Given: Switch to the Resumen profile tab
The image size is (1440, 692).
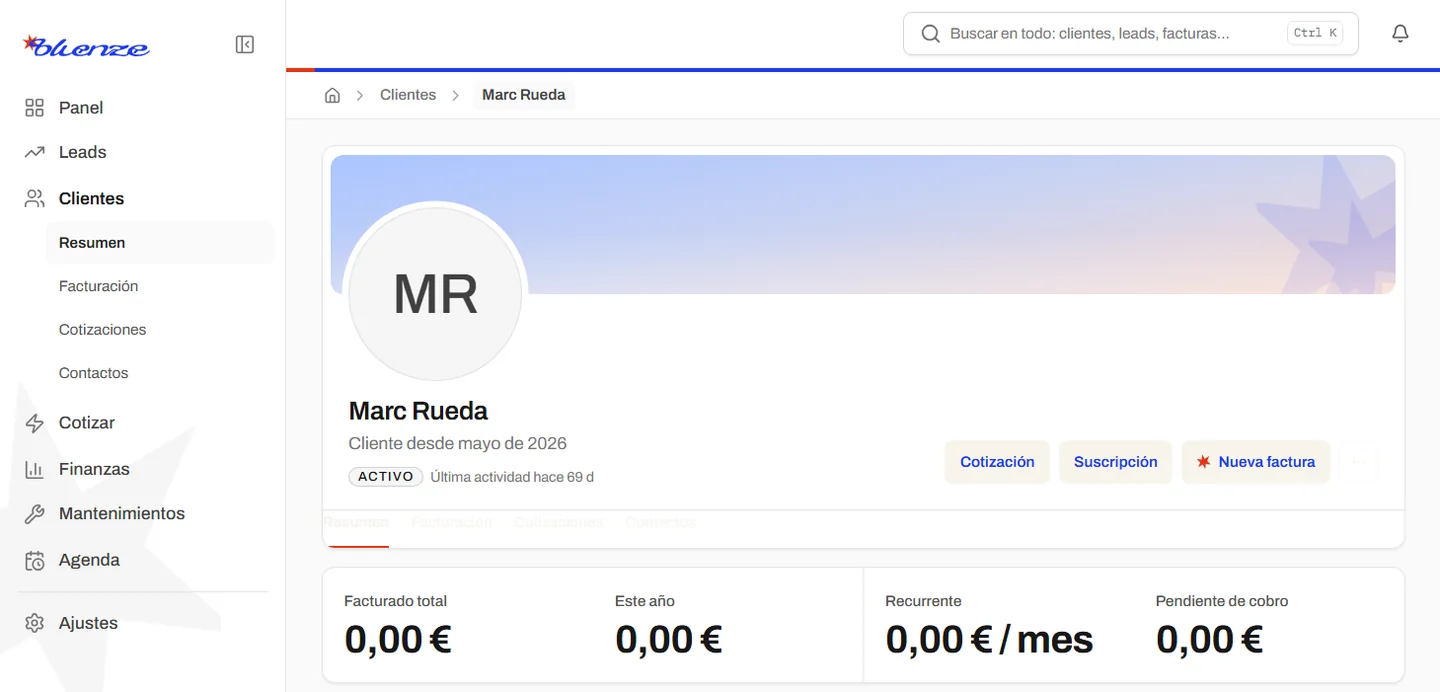Looking at the screenshot, I should 356,523.
